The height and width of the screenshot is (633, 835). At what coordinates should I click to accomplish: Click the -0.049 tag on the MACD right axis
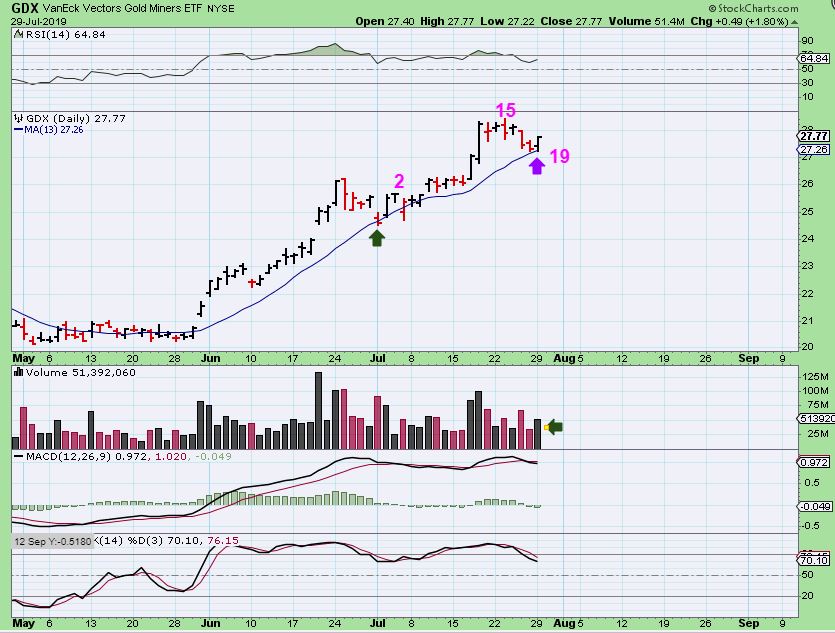816,506
